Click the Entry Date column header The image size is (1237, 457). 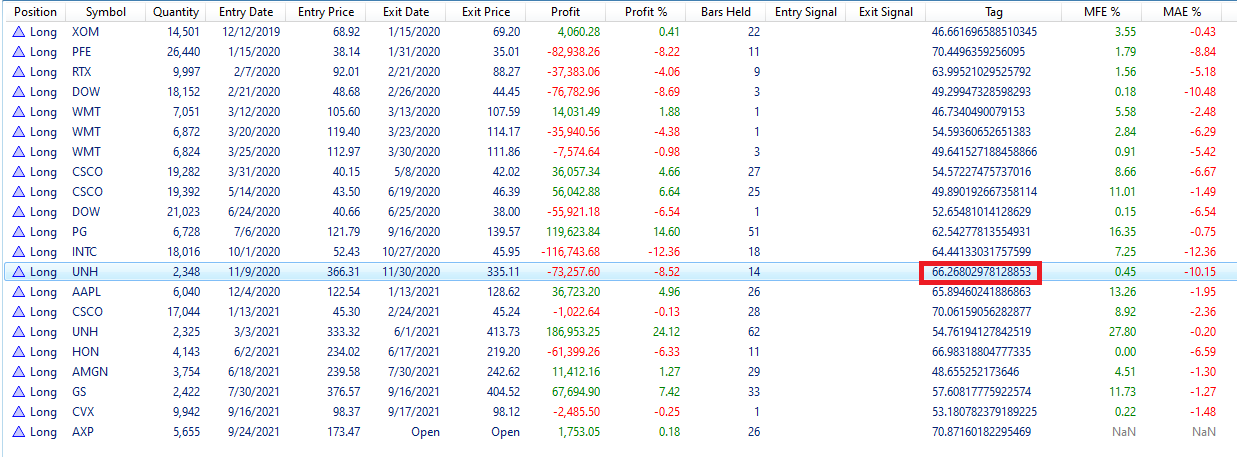click(x=245, y=12)
